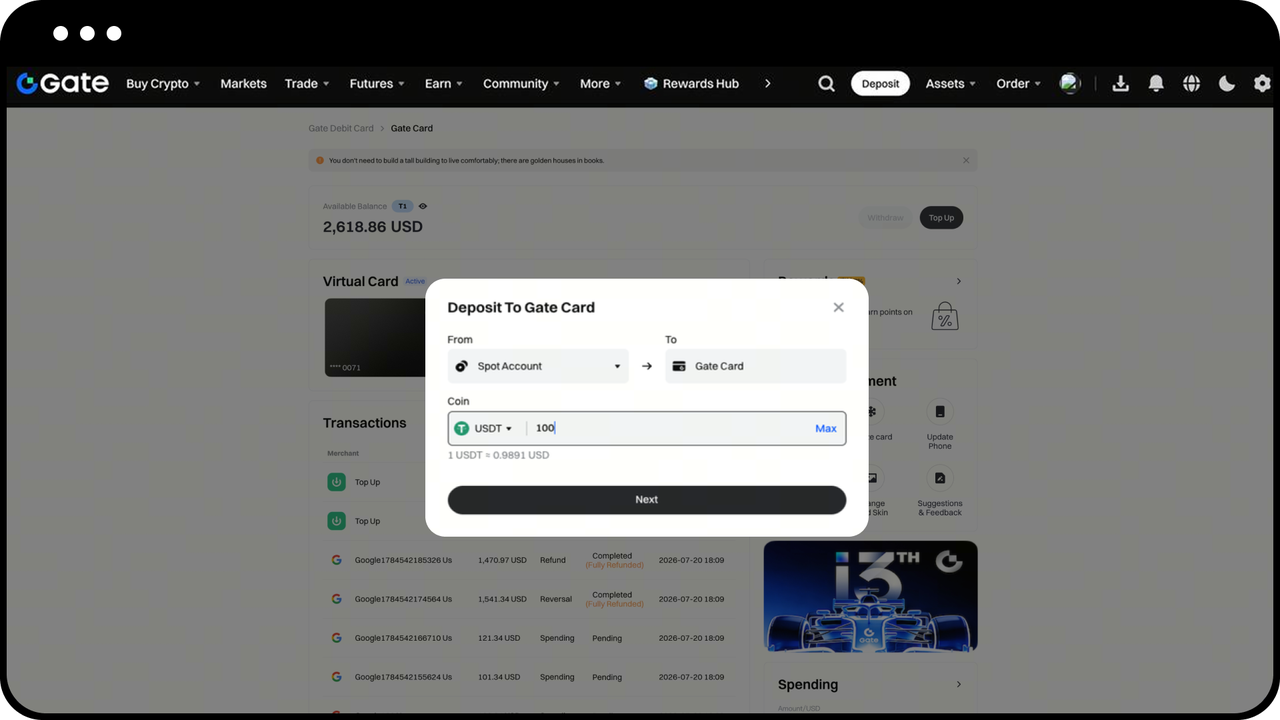Close the Deposit To Gate Card dialog
This screenshot has width=1280, height=720.
tap(839, 307)
